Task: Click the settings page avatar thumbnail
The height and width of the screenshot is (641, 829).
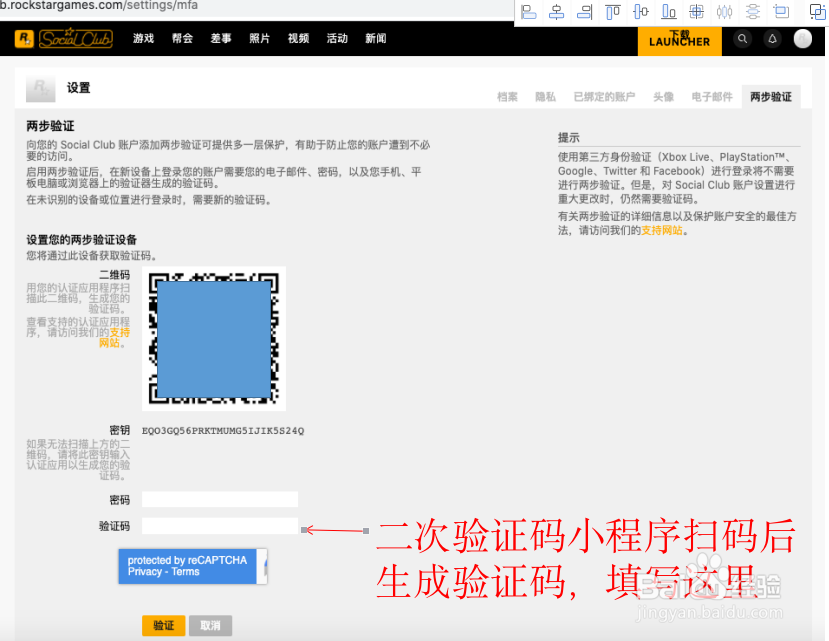Action: [41, 88]
